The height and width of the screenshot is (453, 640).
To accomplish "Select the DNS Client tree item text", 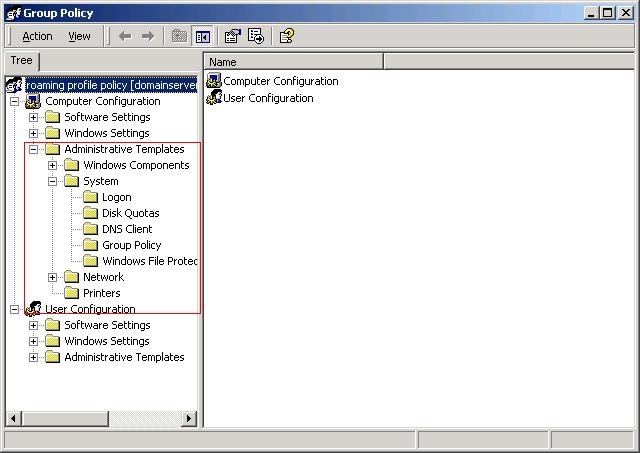I will [x=127, y=229].
